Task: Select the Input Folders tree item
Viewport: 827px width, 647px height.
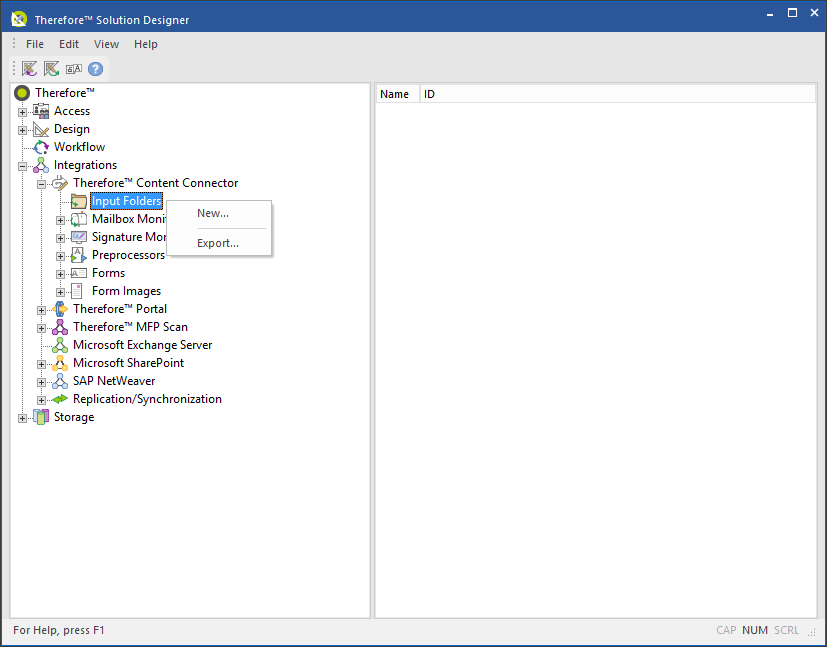Action: [x=126, y=201]
